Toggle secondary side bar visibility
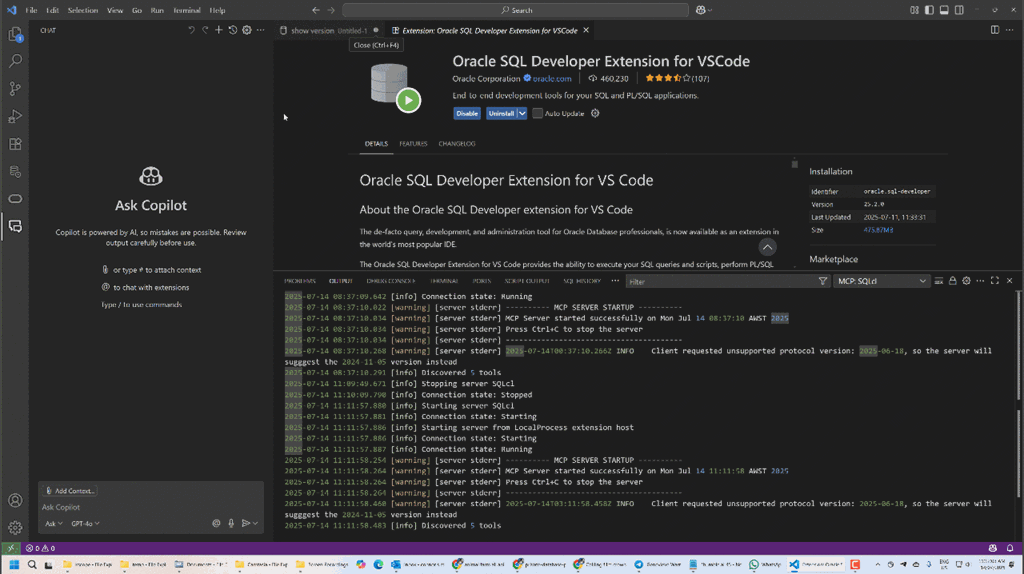1024x574 pixels. click(x=959, y=10)
